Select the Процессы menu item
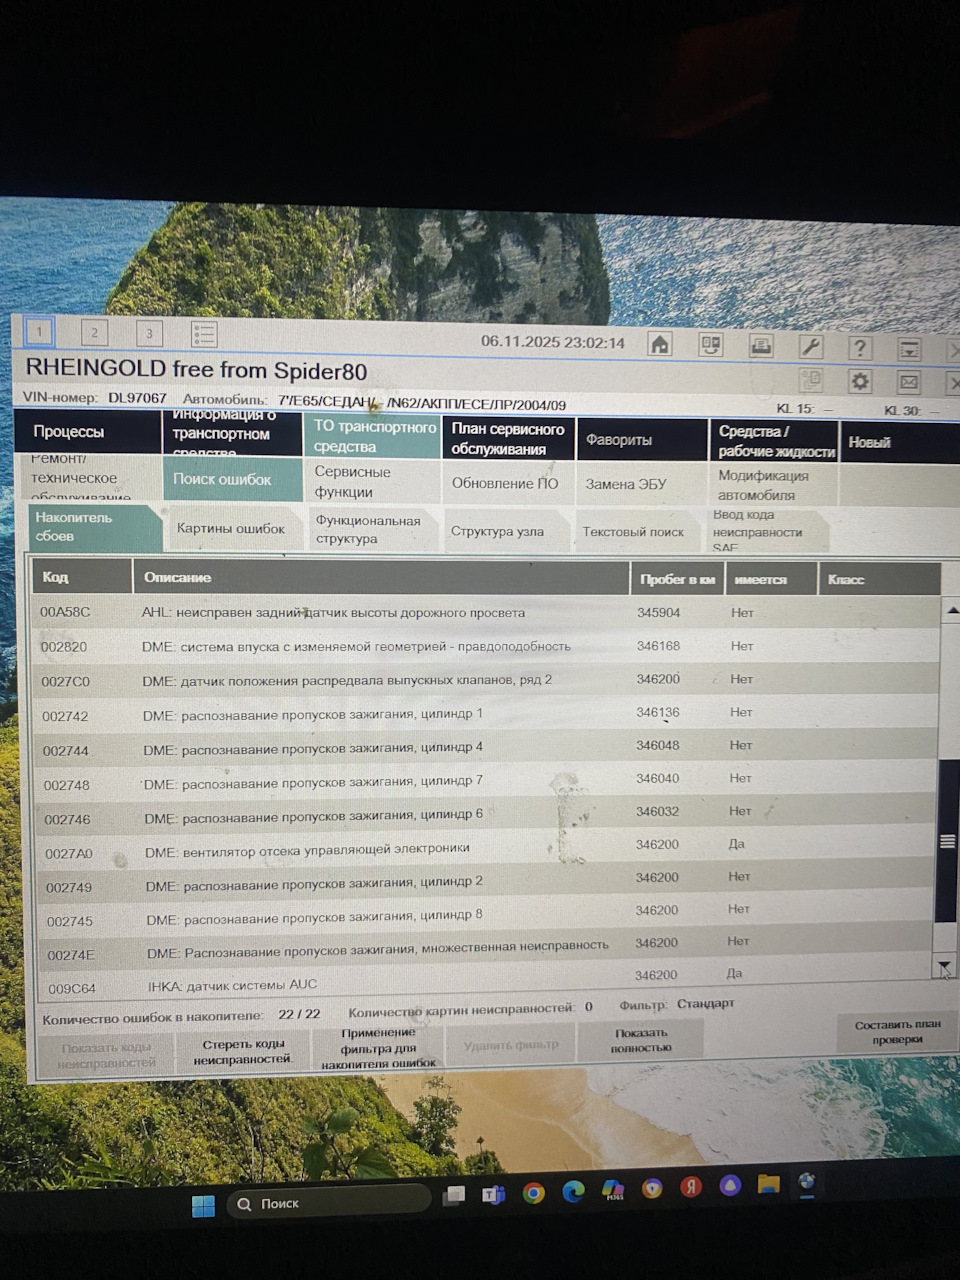 coord(68,431)
